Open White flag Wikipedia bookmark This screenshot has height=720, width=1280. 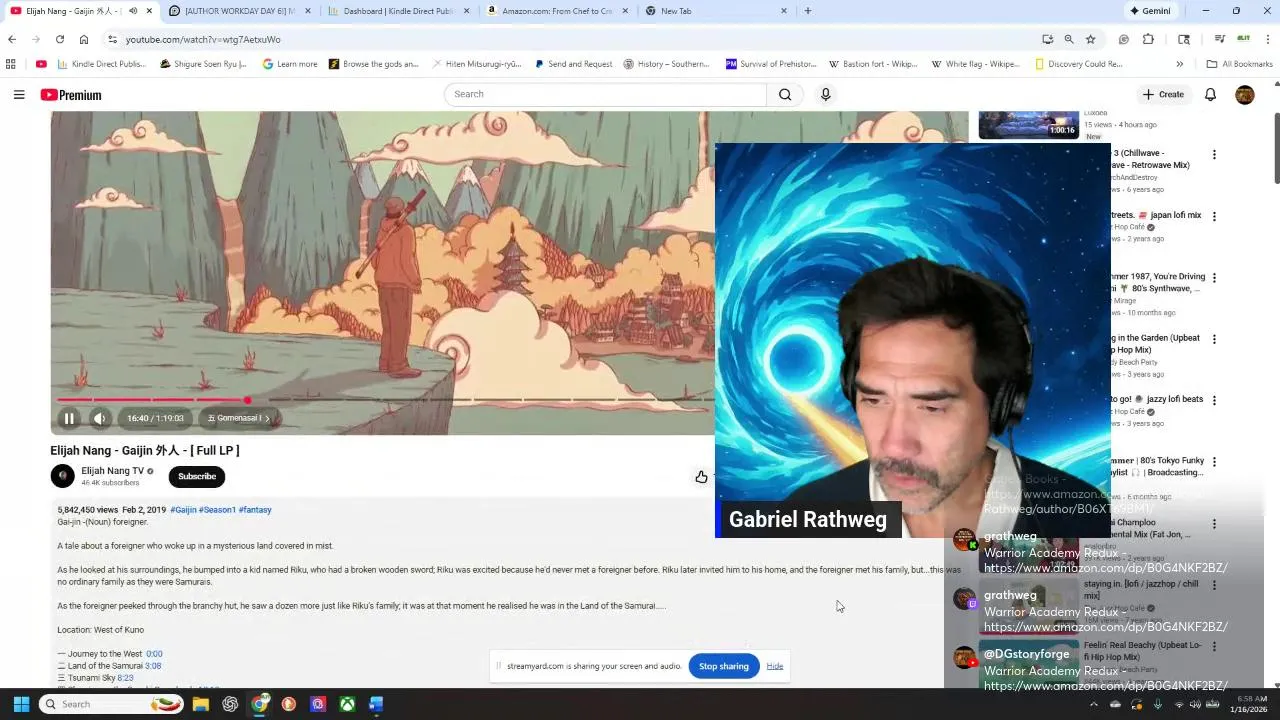click(x=976, y=64)
